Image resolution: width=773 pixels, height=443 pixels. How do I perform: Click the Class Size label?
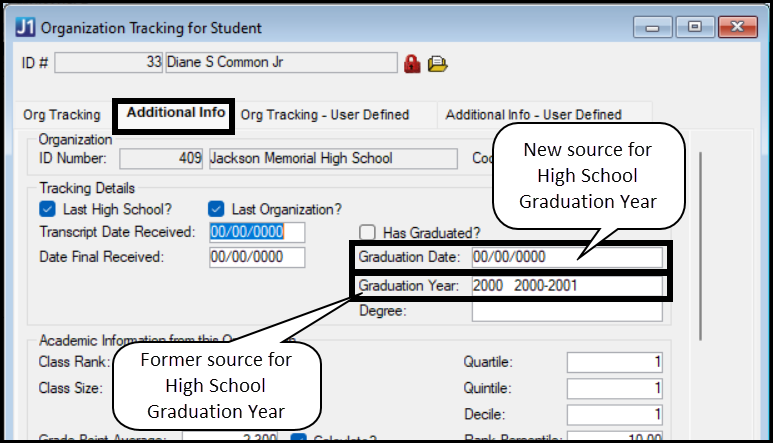click(x=70, y=388)
